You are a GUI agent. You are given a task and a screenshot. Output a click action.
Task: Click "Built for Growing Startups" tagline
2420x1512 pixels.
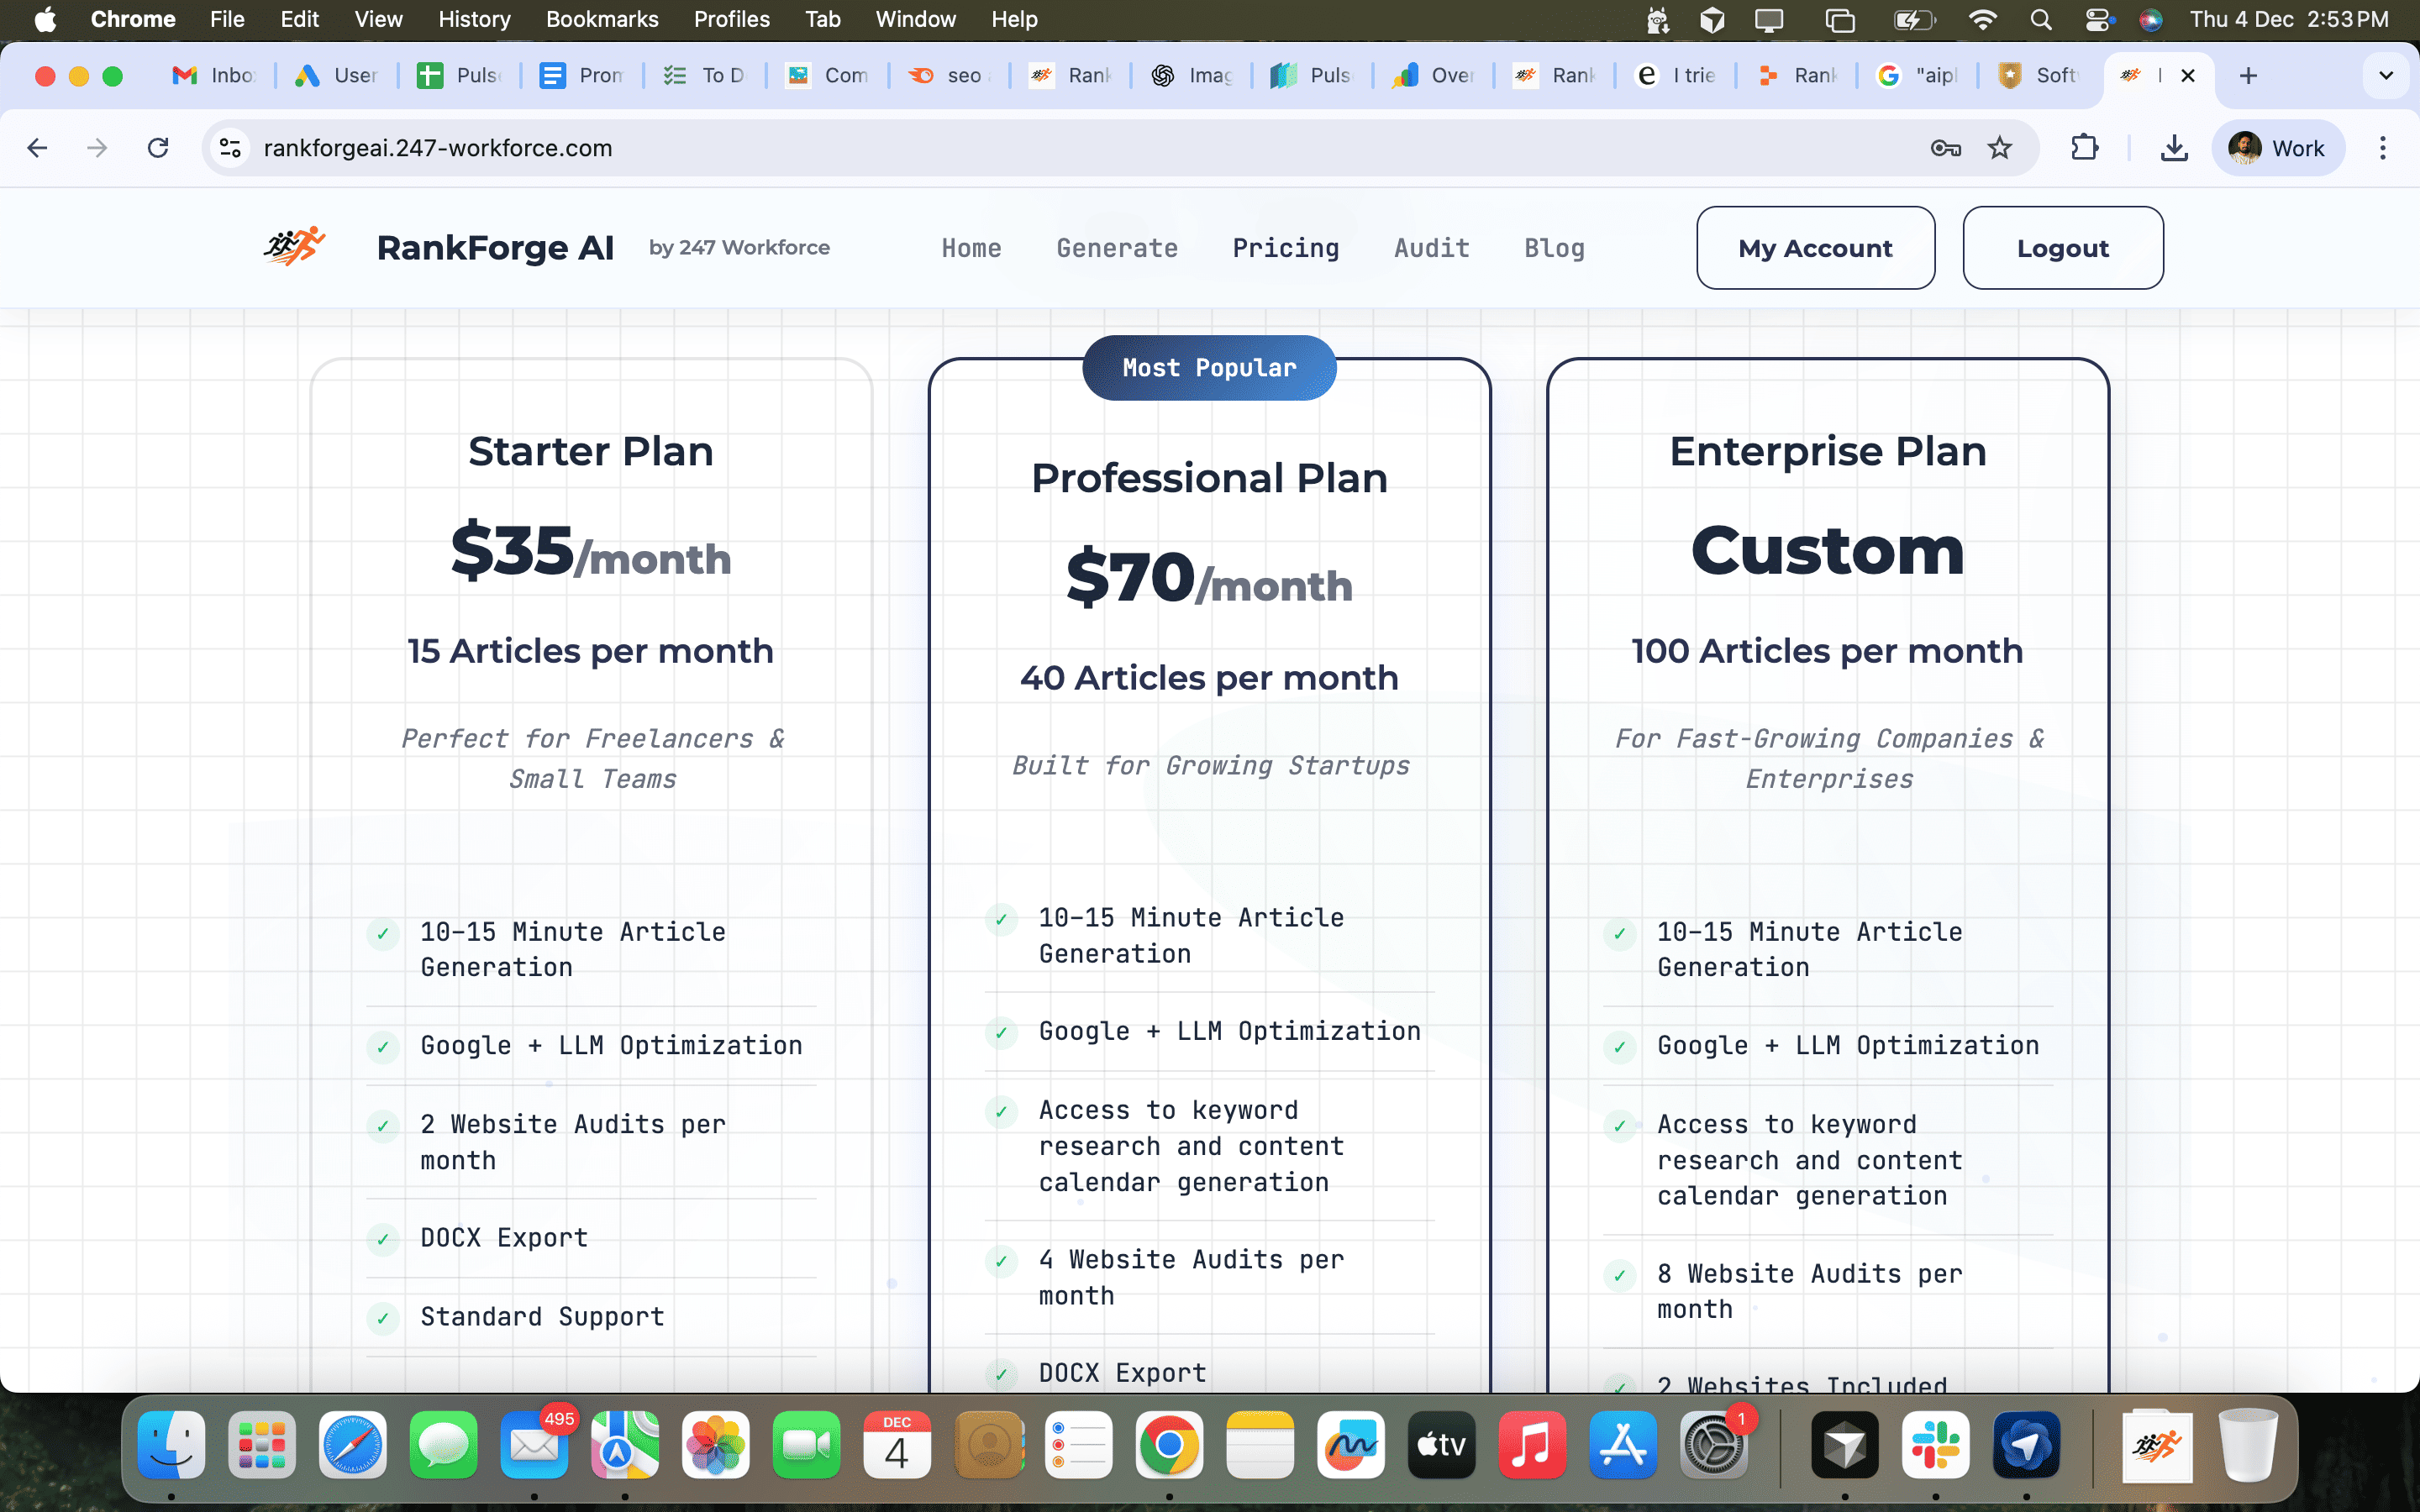click(x=1210, y=766)
